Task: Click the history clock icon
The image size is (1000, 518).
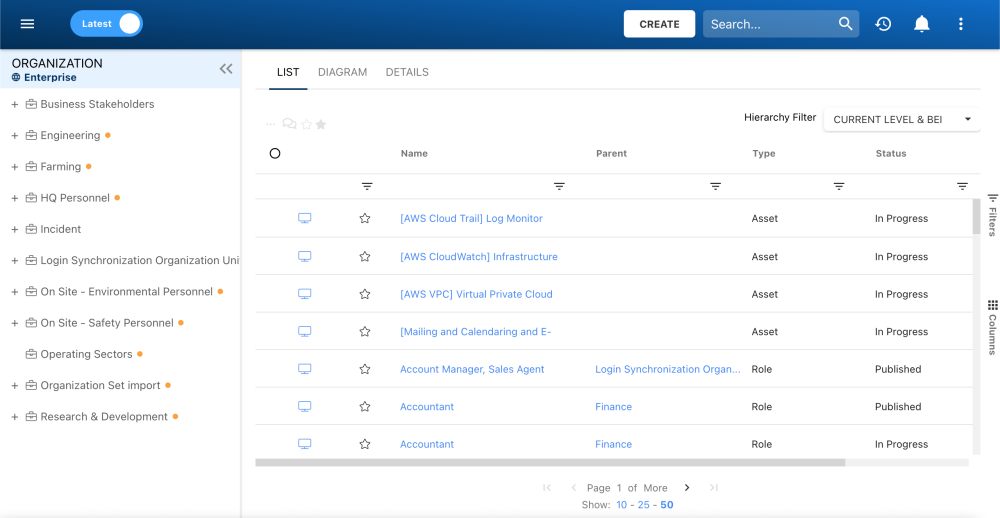Action: [883, 24]
